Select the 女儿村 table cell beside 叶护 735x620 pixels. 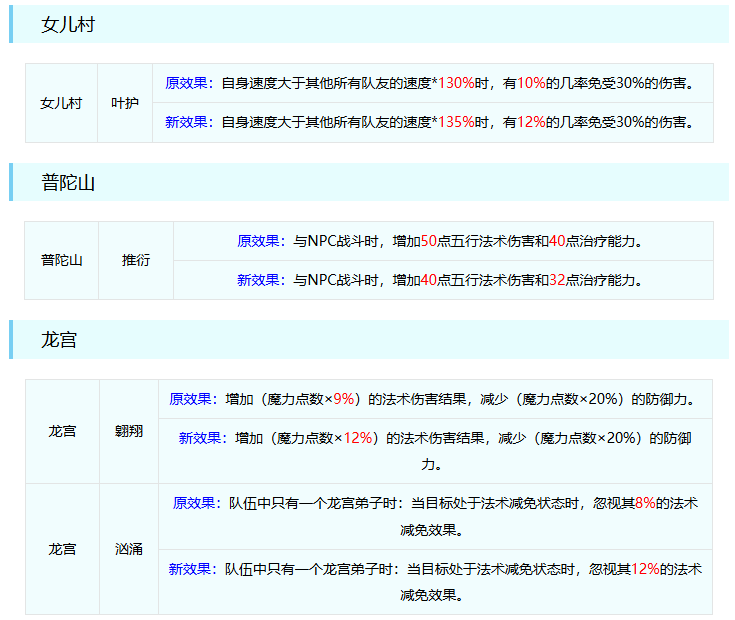(61, 103)
